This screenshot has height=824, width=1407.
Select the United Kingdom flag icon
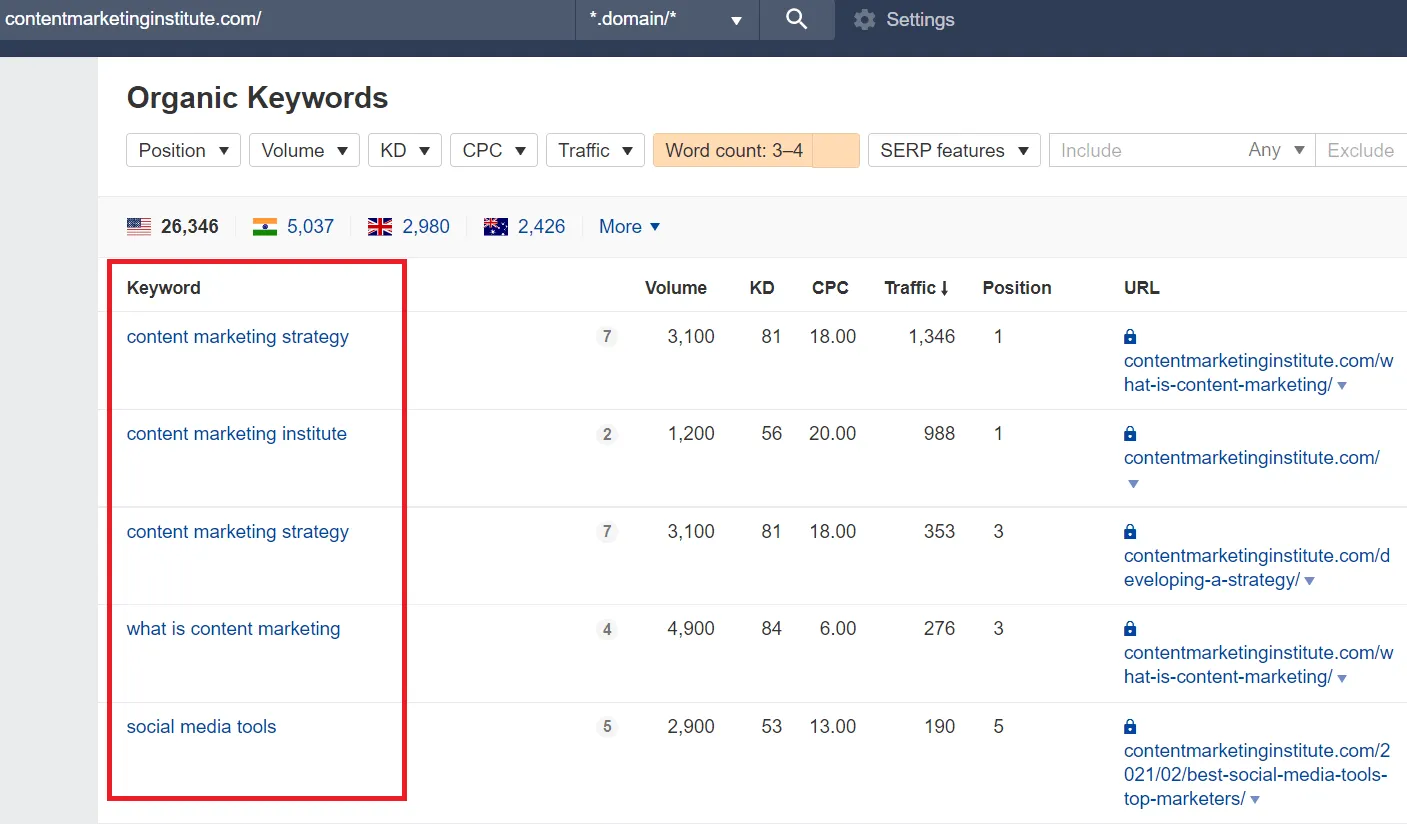pyautogui.click(x=380, y=227)
